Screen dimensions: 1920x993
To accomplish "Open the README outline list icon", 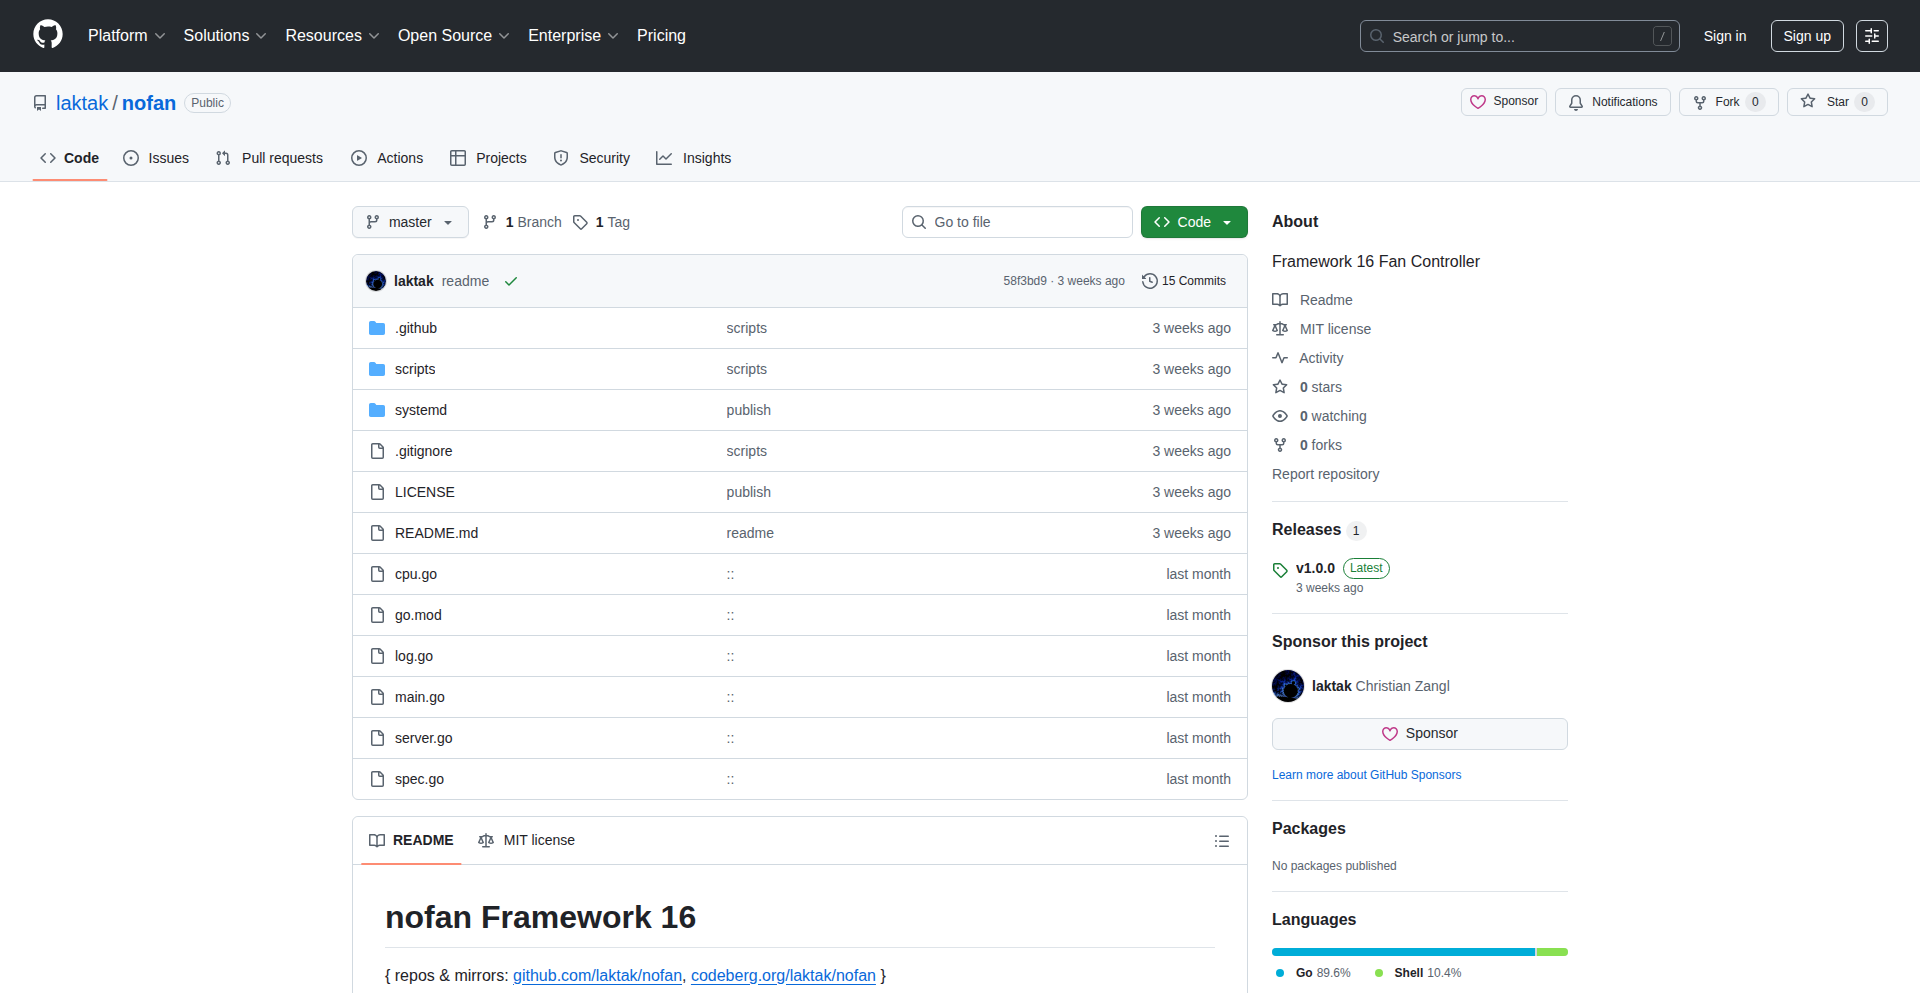I will [x=1221, y=841].
